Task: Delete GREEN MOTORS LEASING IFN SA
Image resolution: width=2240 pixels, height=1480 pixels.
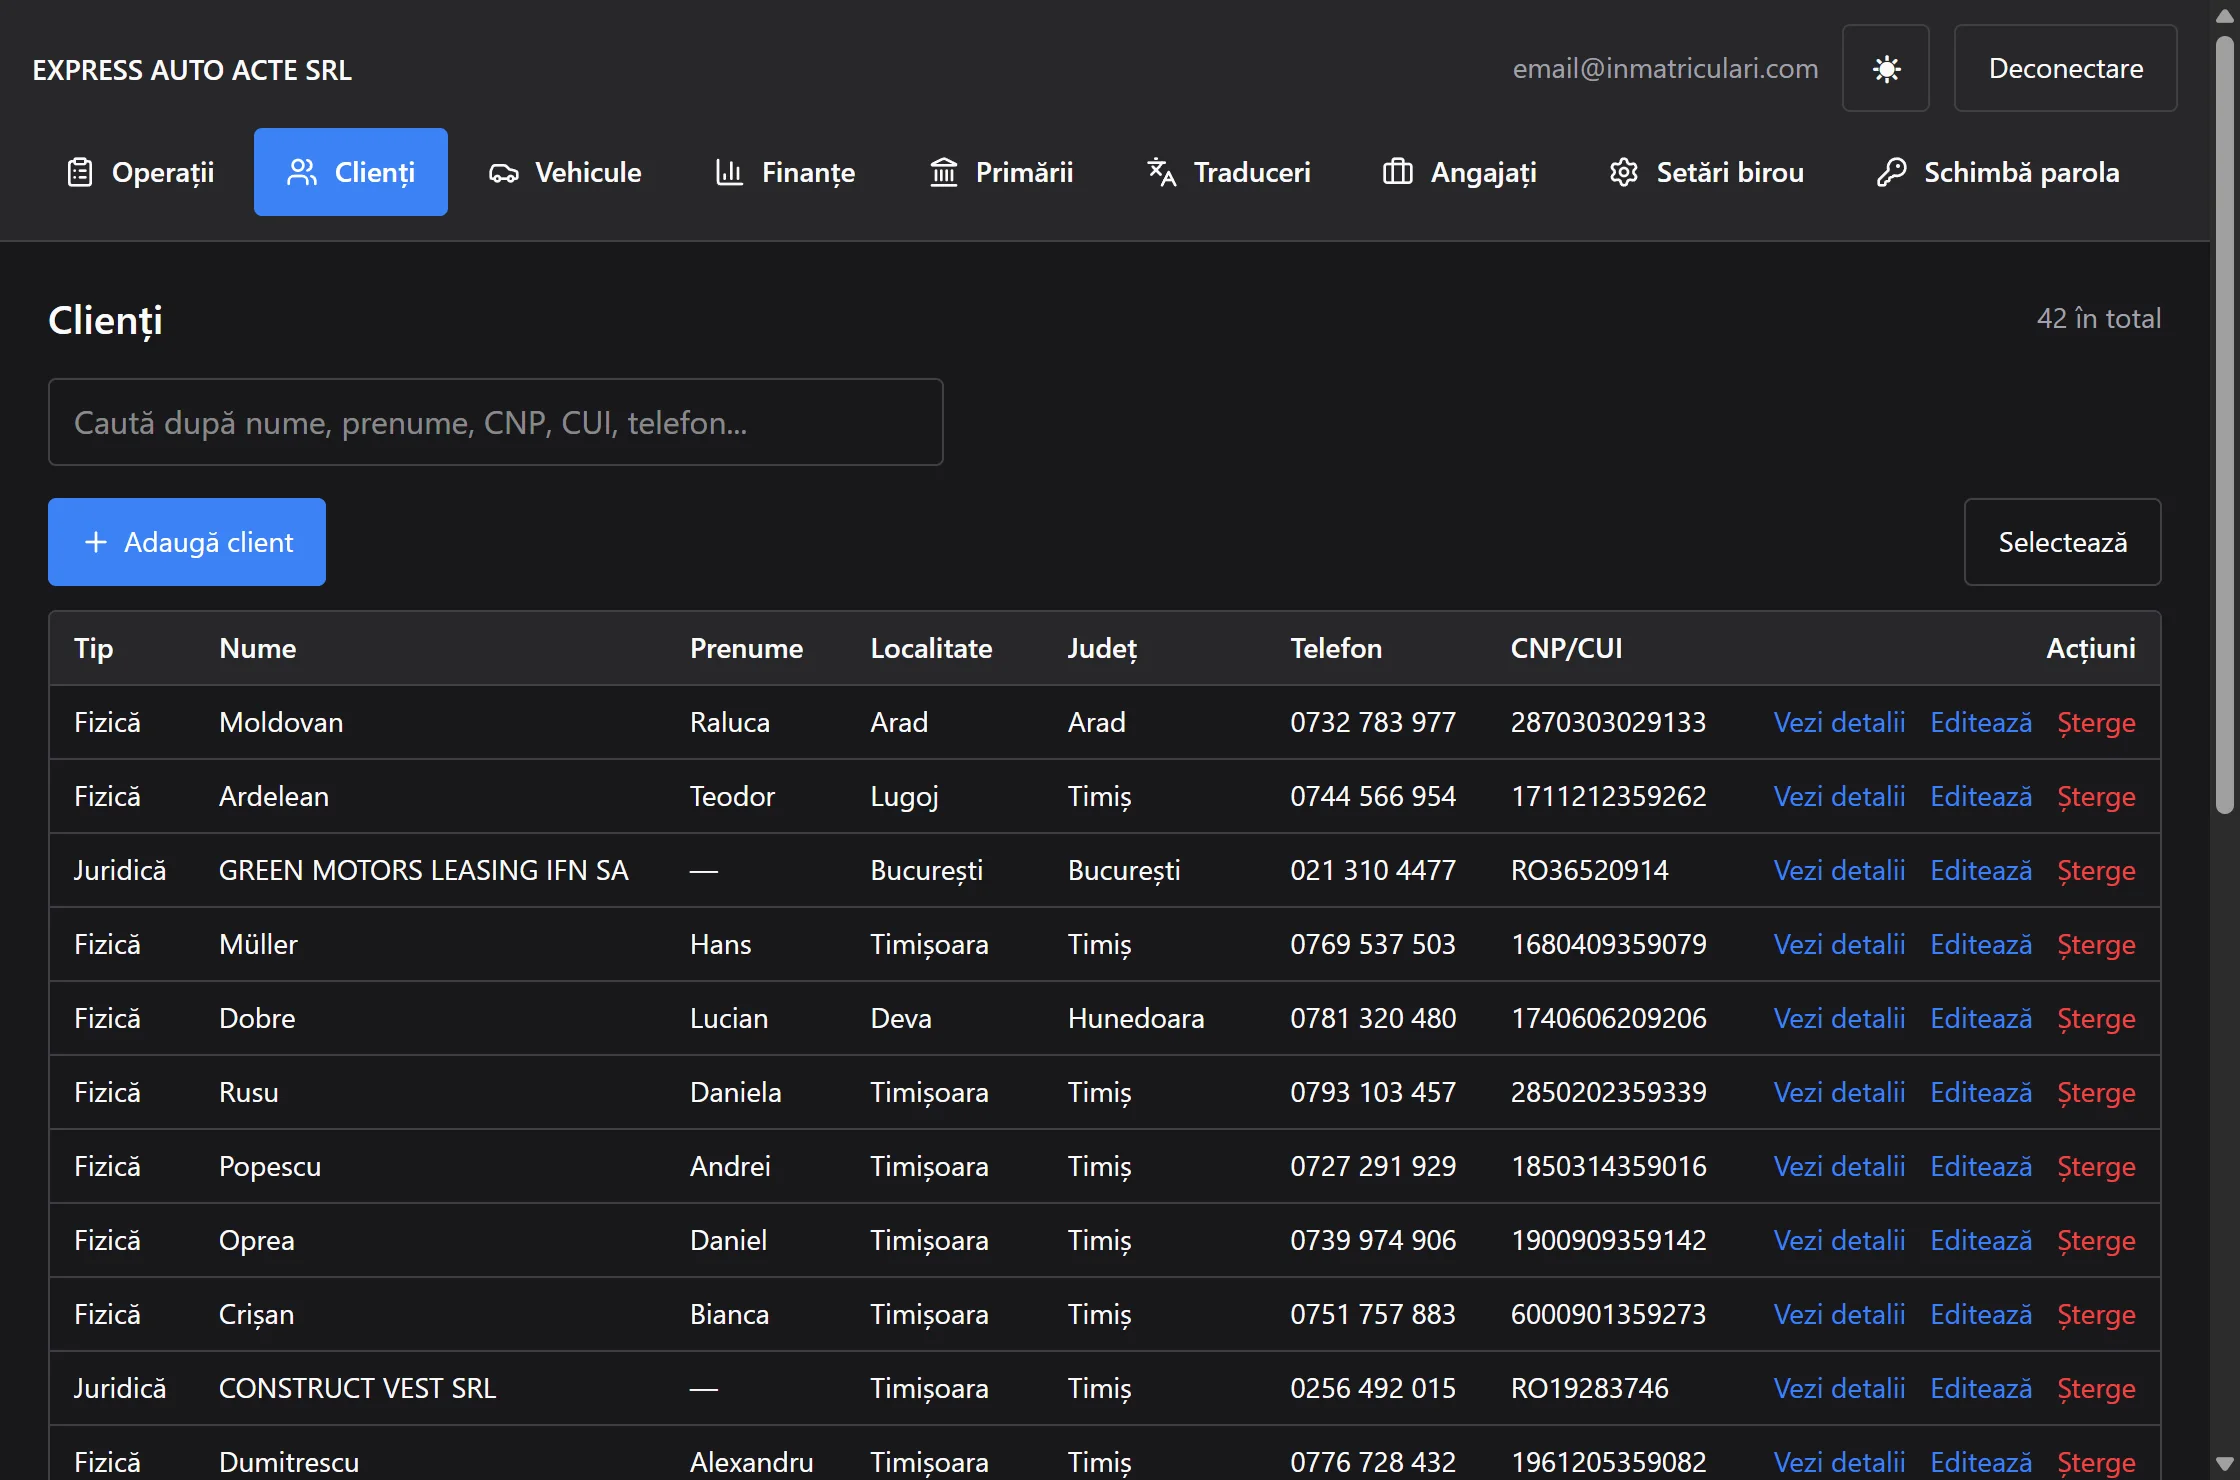Action: [2096, 870]
